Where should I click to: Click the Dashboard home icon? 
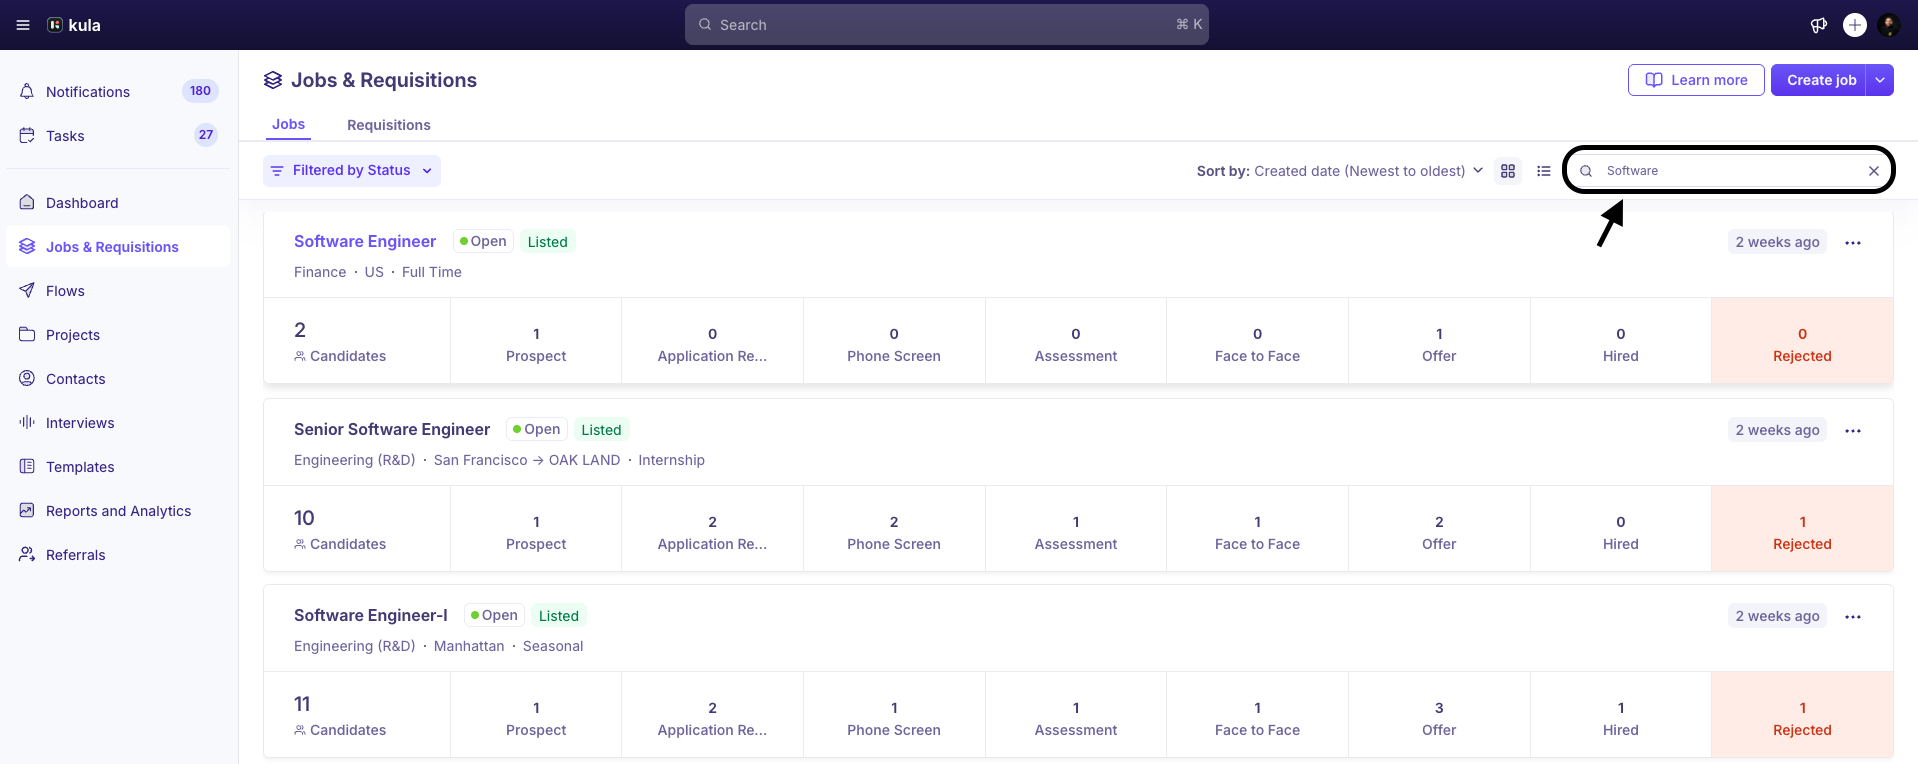coord(27,202)
